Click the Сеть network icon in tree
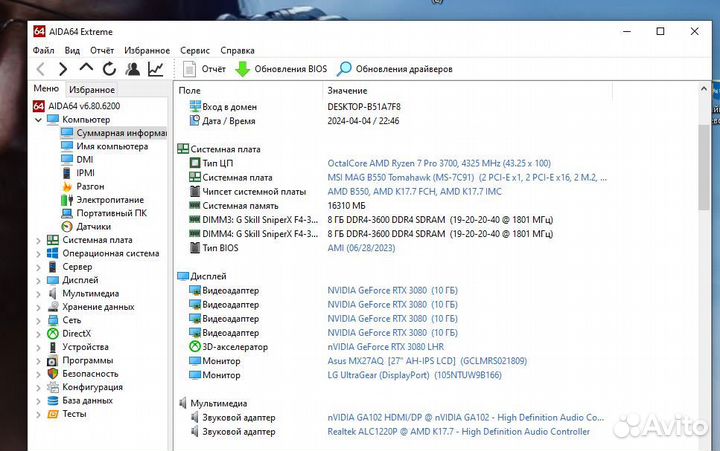 53,321
